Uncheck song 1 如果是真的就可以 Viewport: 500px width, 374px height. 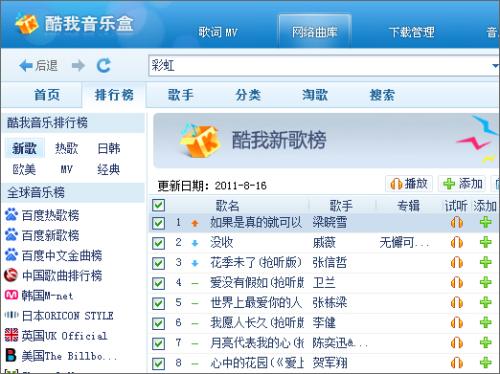click(158, 223)
